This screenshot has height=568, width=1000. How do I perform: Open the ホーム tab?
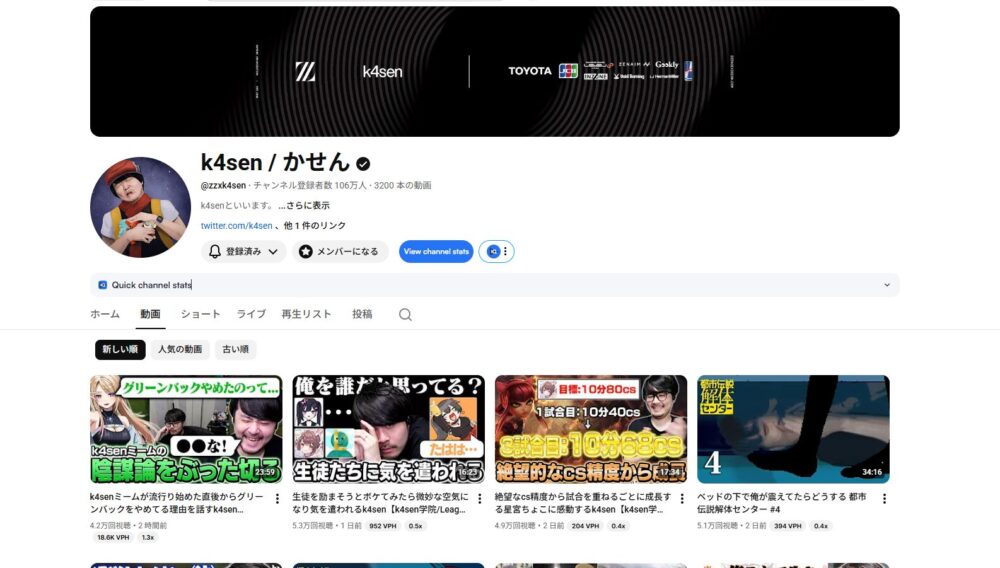pyautogui.click(x=105, y=314)
